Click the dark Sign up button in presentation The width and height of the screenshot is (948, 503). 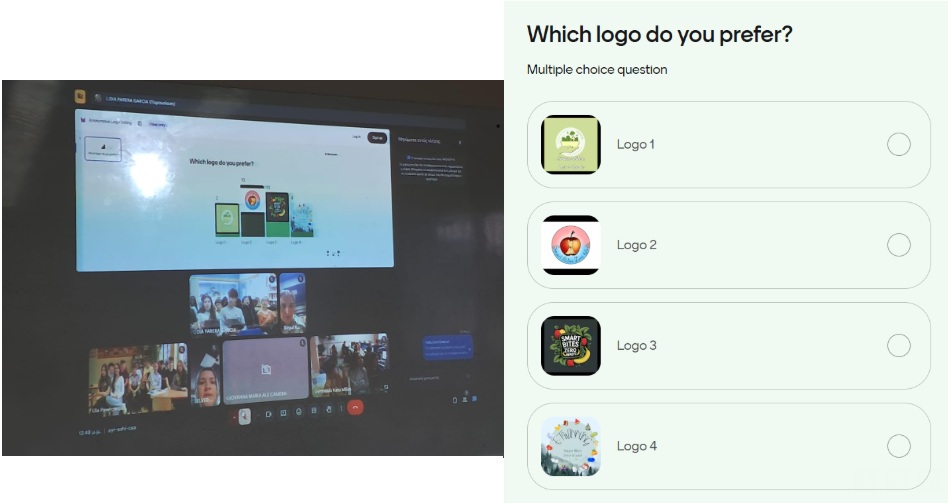click(377, 138)
